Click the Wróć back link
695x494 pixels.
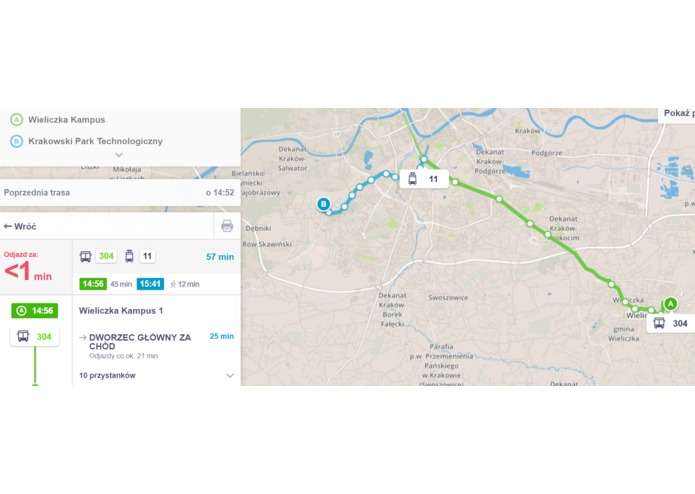pyautogui.click(x=20, y=226)
